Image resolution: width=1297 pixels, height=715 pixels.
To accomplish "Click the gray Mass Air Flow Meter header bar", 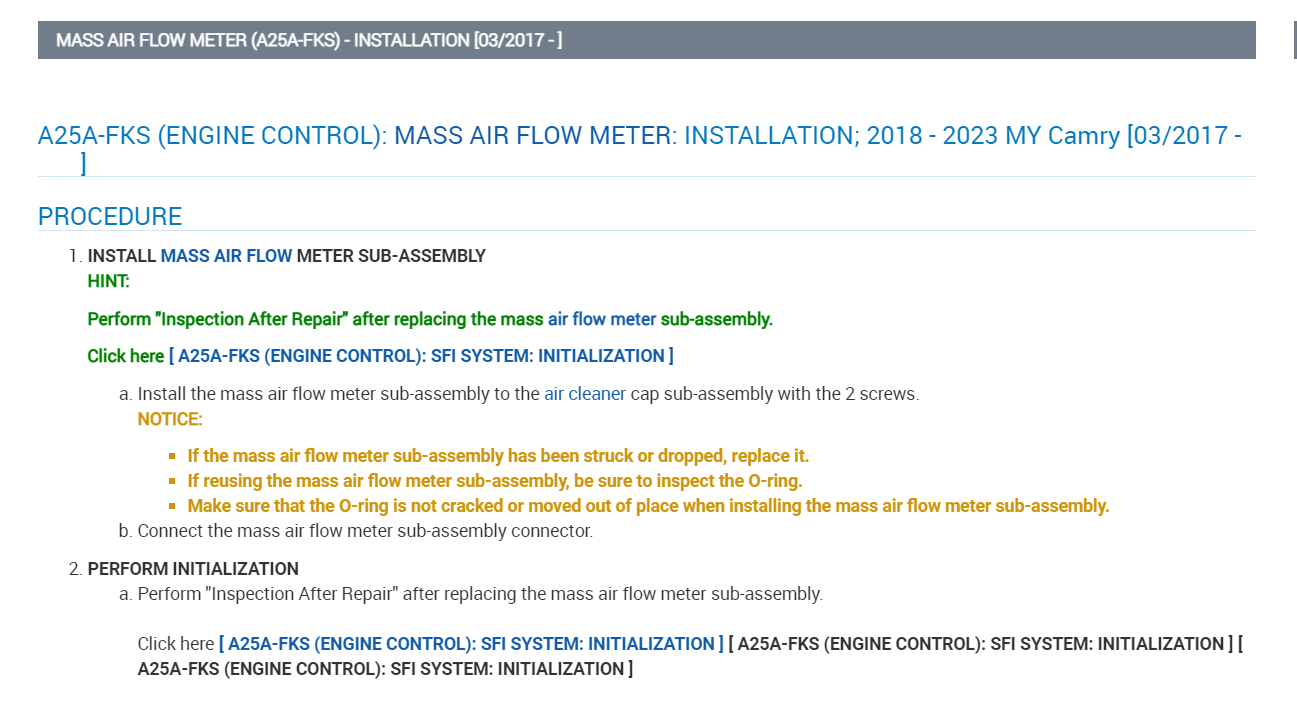I will [x=646, y=41].
